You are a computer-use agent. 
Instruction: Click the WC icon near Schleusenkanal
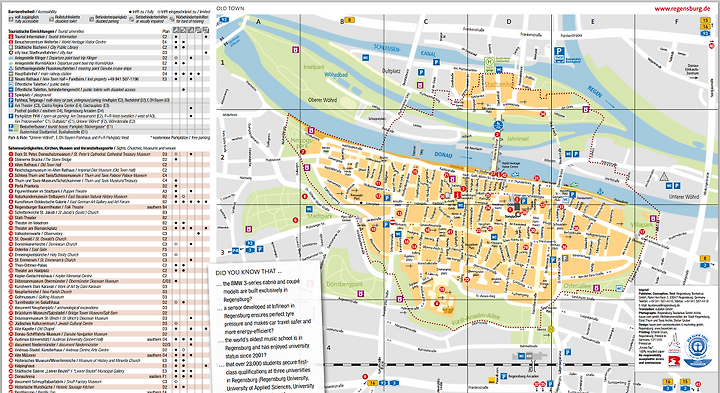(366, 58)
